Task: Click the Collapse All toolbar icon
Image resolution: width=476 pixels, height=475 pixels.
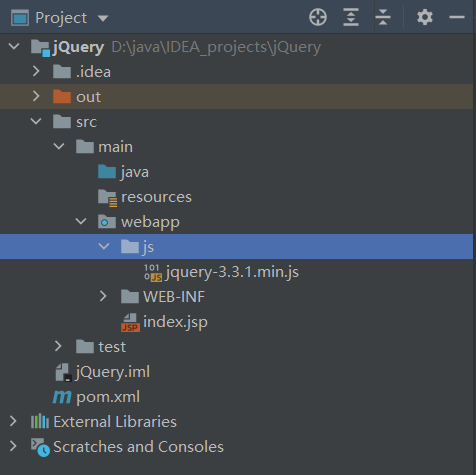Action: coord(383,17)
